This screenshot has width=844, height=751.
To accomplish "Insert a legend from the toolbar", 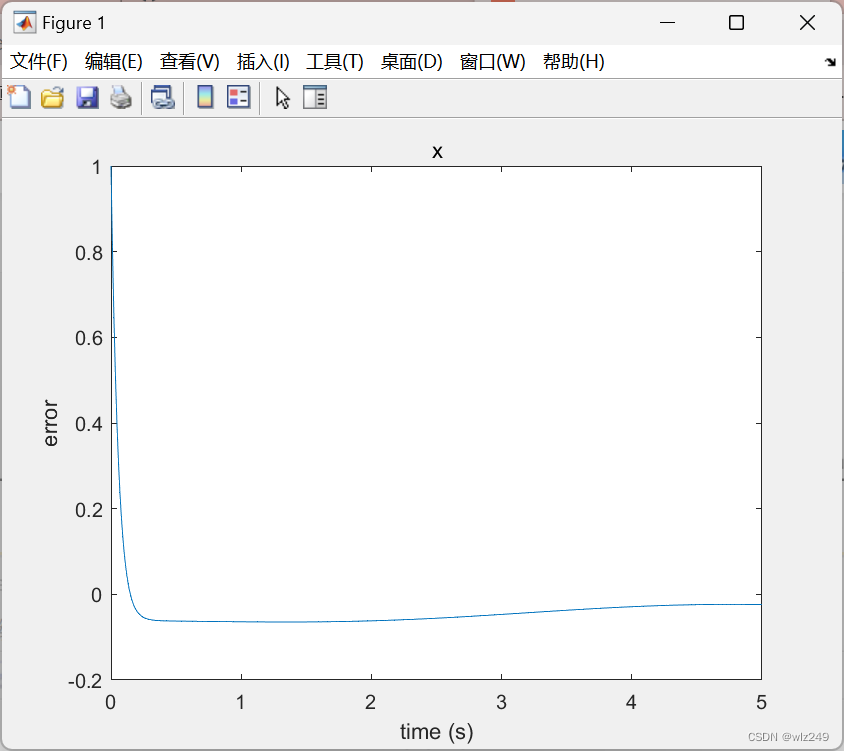I will (x=238, y=97).
